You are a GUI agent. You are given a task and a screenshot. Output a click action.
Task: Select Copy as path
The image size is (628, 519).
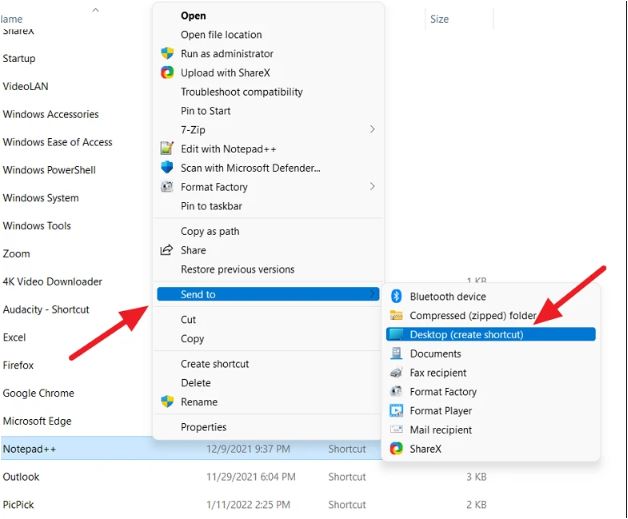tap(210, 231)
